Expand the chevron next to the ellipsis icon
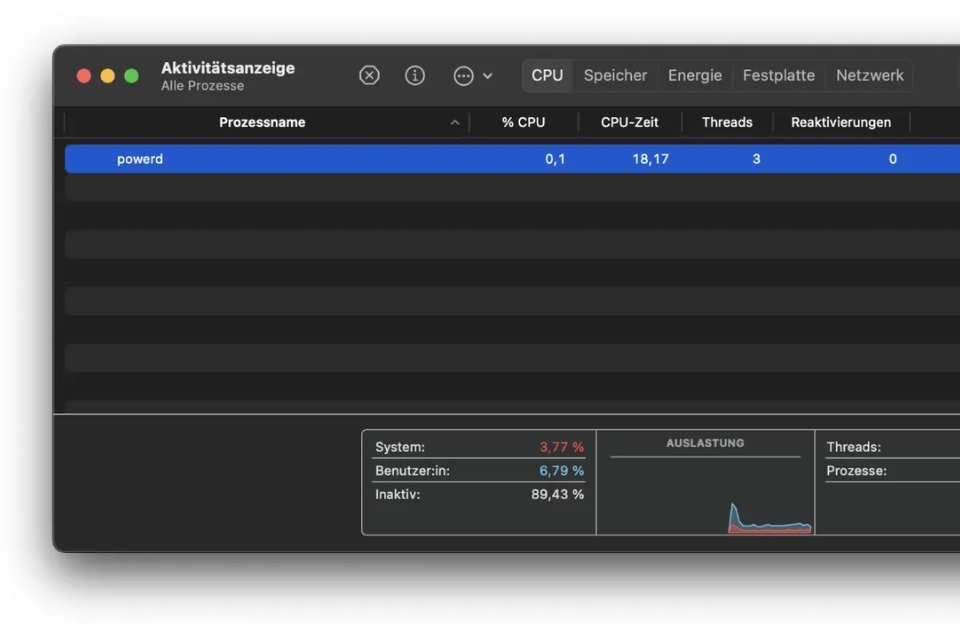Image resolution: width=960 pixels, height=640 pixels. (x=487, y=76)
